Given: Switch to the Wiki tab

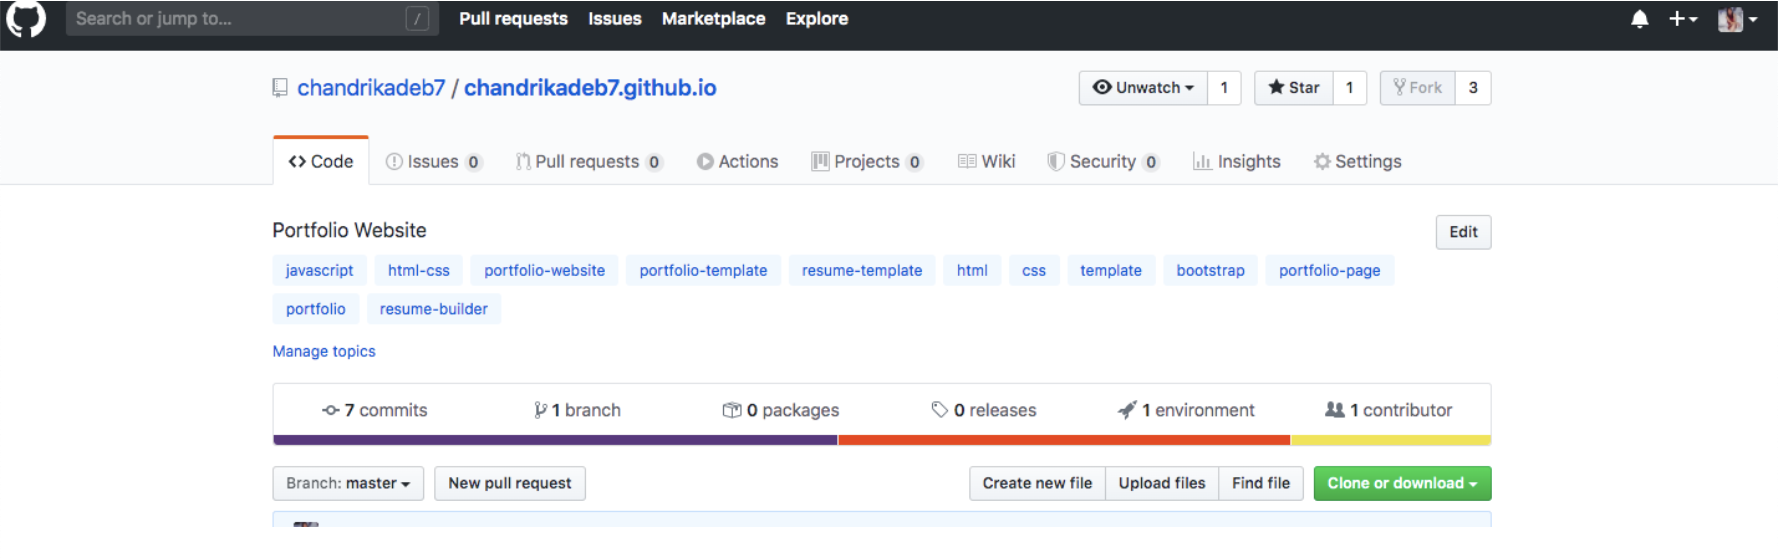Looking at the screenshot, I should pos(986,161).
